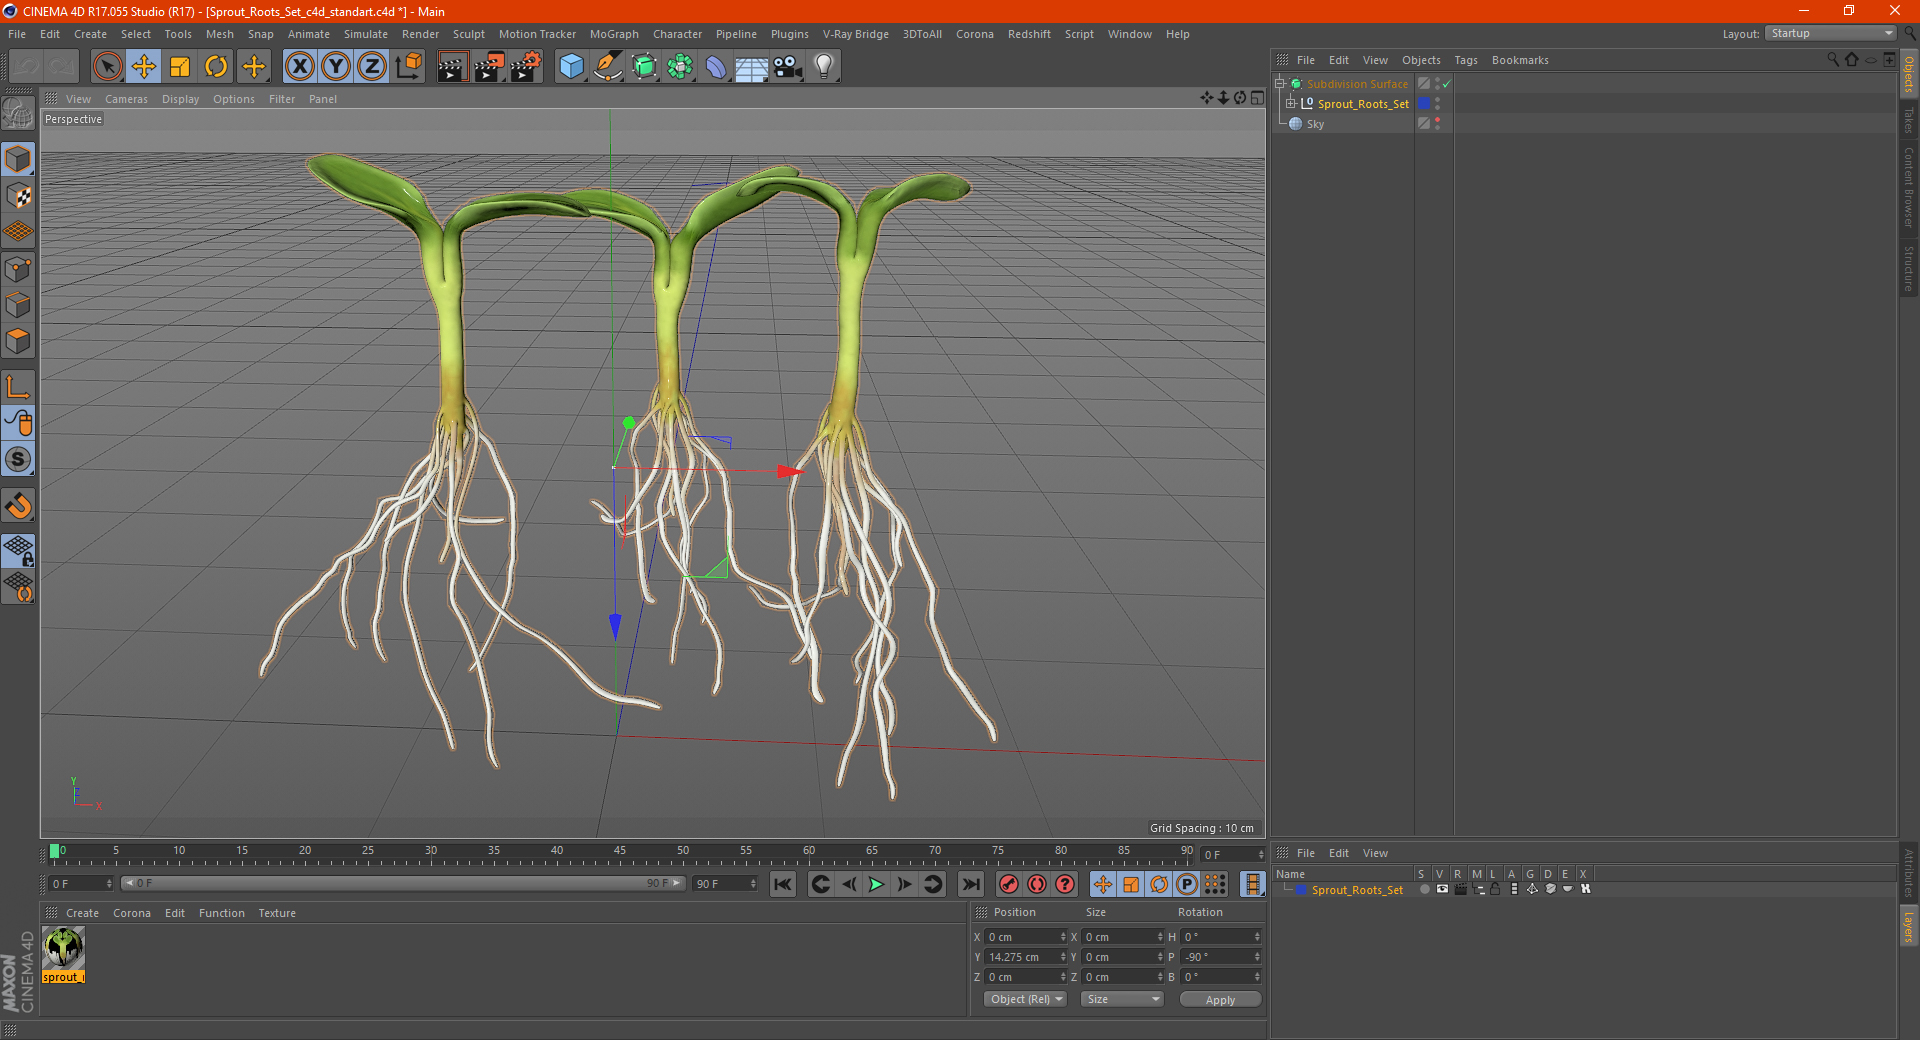Render the active view

coord(452,67)
